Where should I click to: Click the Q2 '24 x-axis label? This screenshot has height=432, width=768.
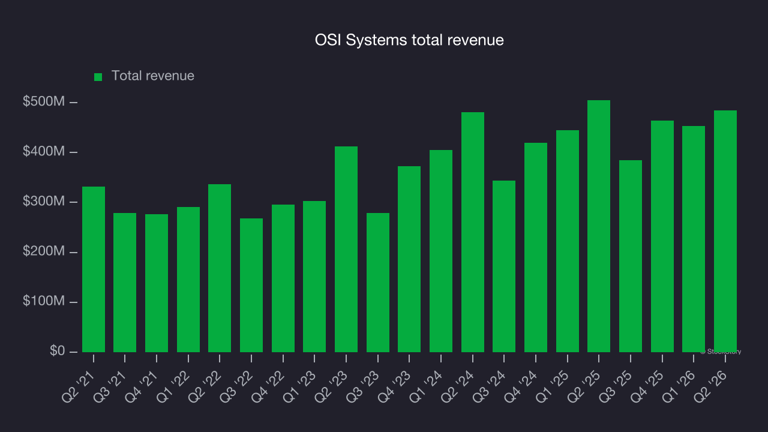tap(457, 387)
